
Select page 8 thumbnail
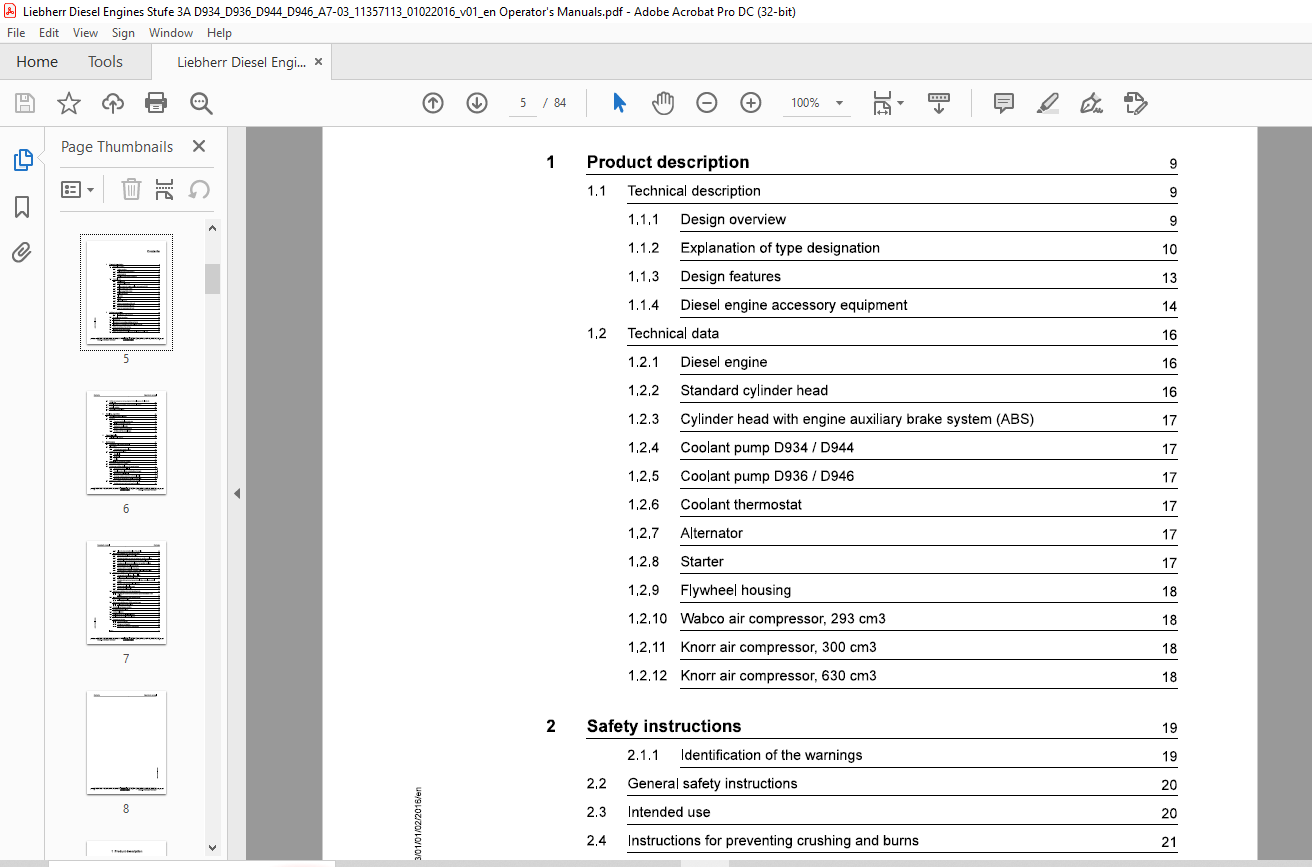126,742
